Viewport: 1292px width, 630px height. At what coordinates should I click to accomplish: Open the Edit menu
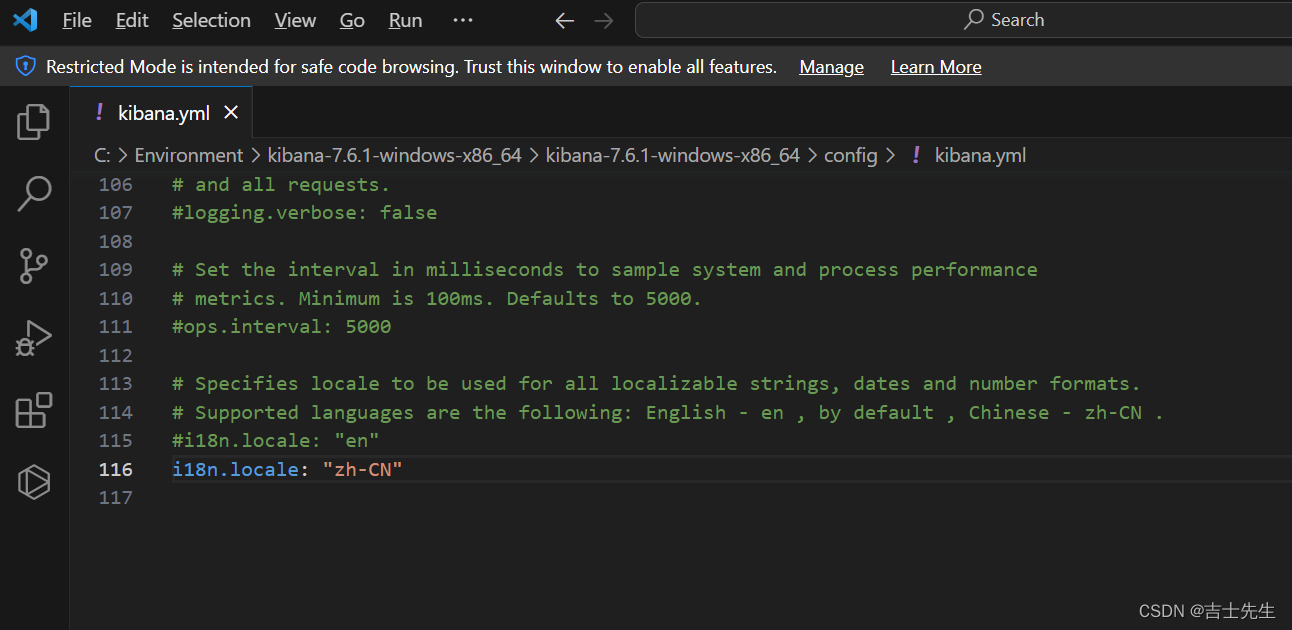point(132,20)
